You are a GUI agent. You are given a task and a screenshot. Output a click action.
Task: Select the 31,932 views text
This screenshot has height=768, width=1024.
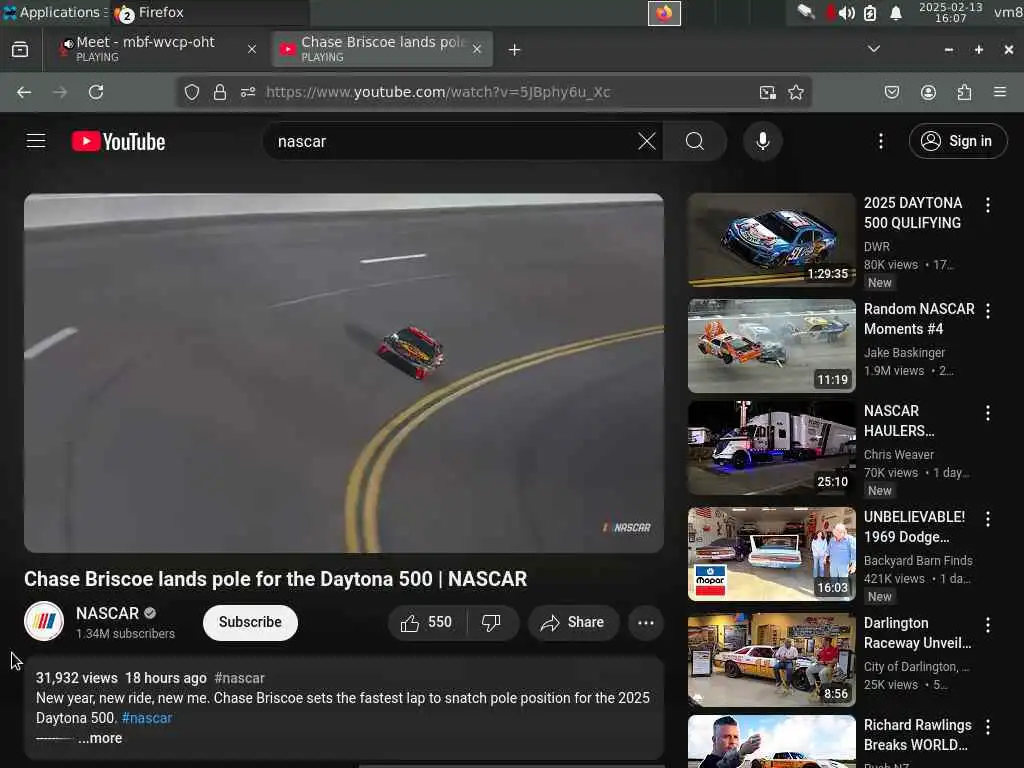76,678
